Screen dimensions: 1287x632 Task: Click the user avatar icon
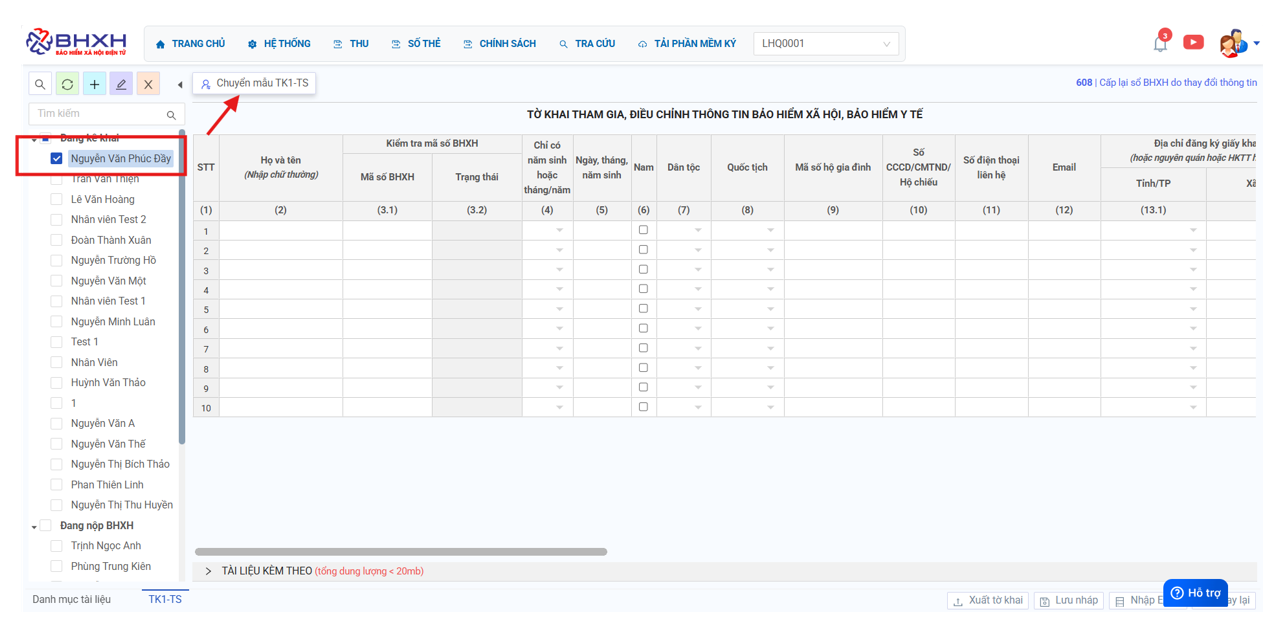(x=1232, y=43)
